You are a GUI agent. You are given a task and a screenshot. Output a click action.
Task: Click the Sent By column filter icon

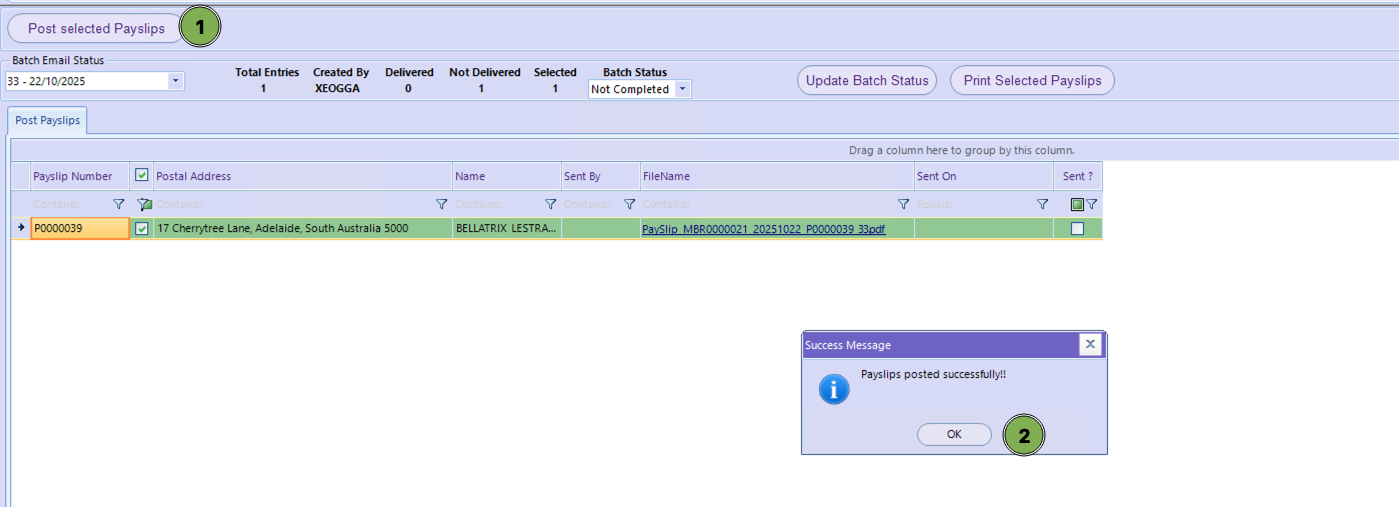point(629,204)
